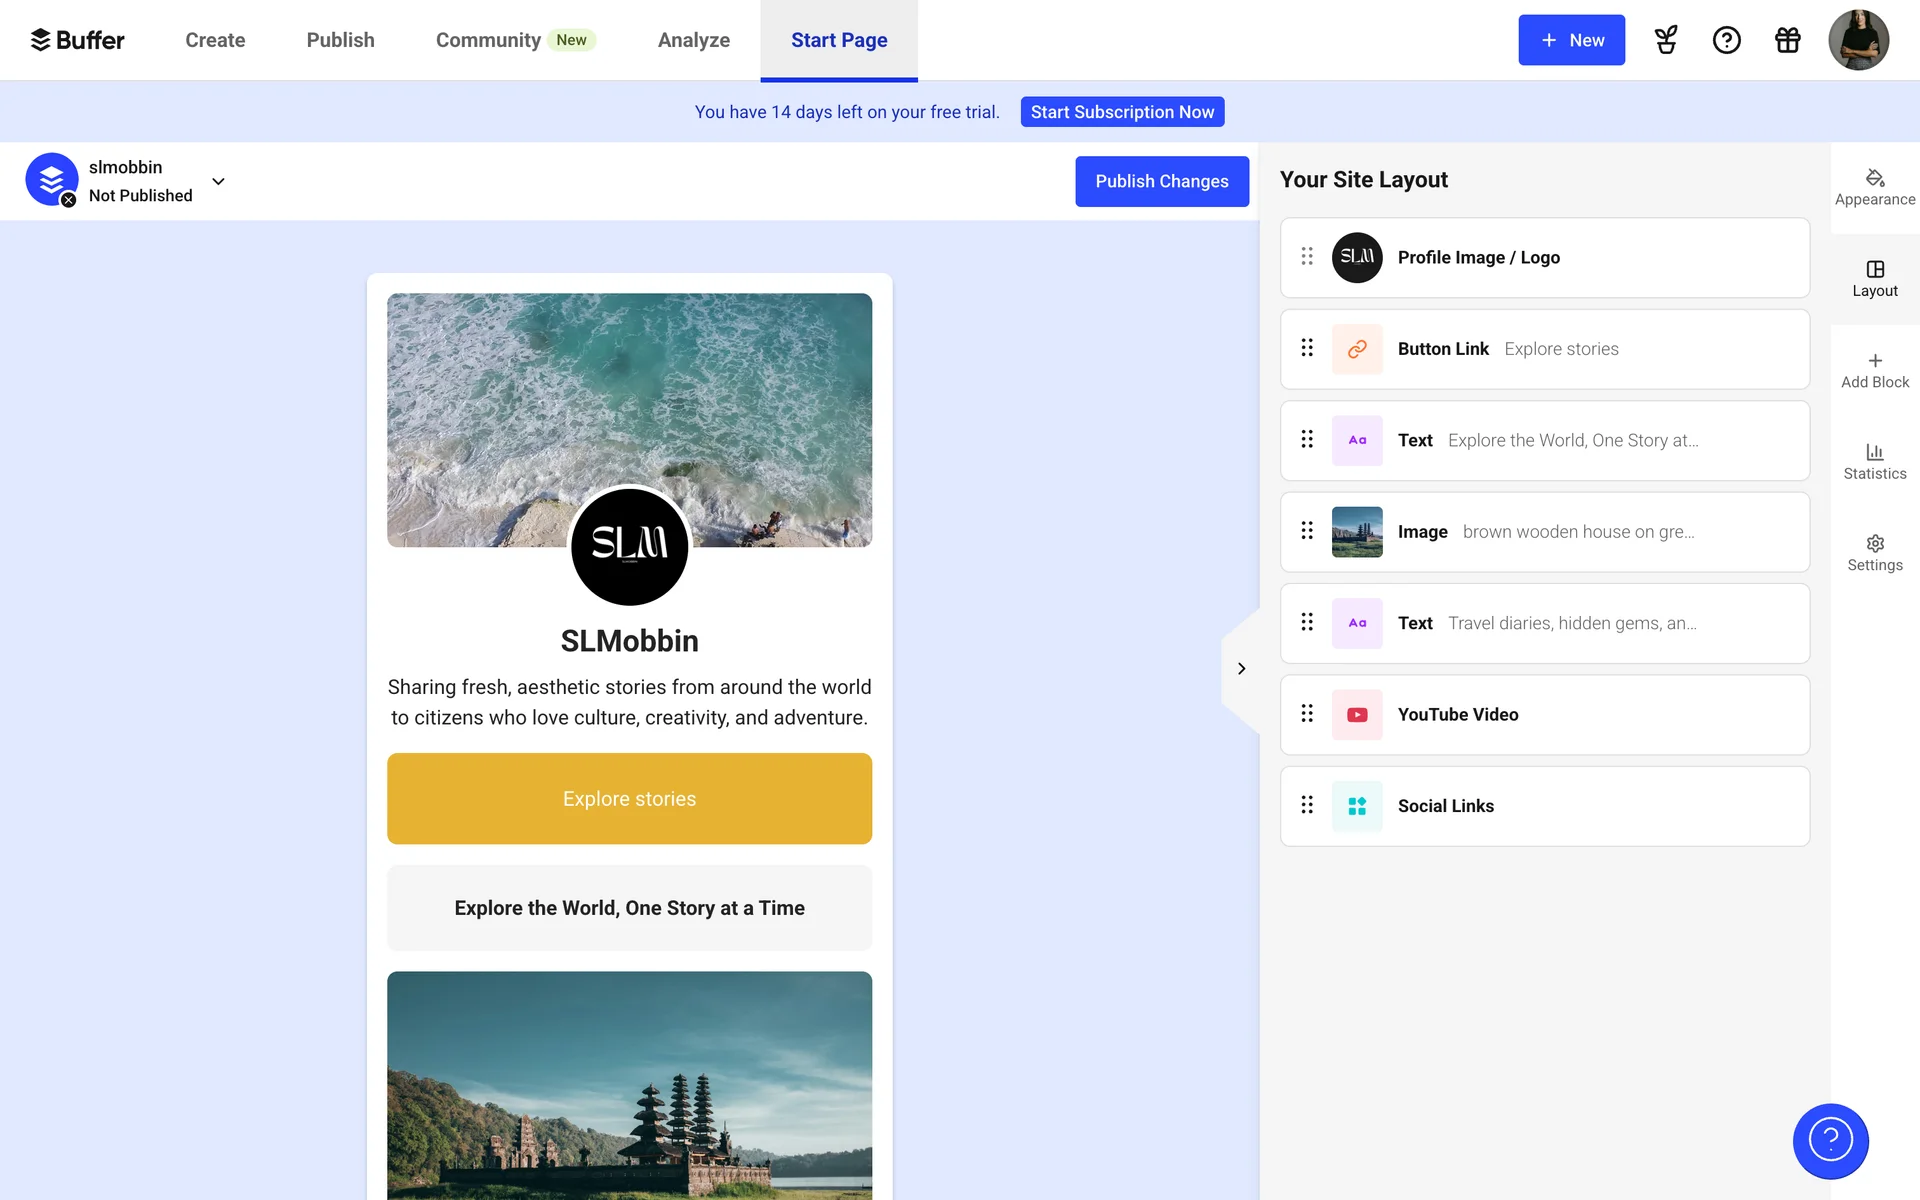
Task: Open the Button Link Explore stories block
Action: tap(1544, 349)
